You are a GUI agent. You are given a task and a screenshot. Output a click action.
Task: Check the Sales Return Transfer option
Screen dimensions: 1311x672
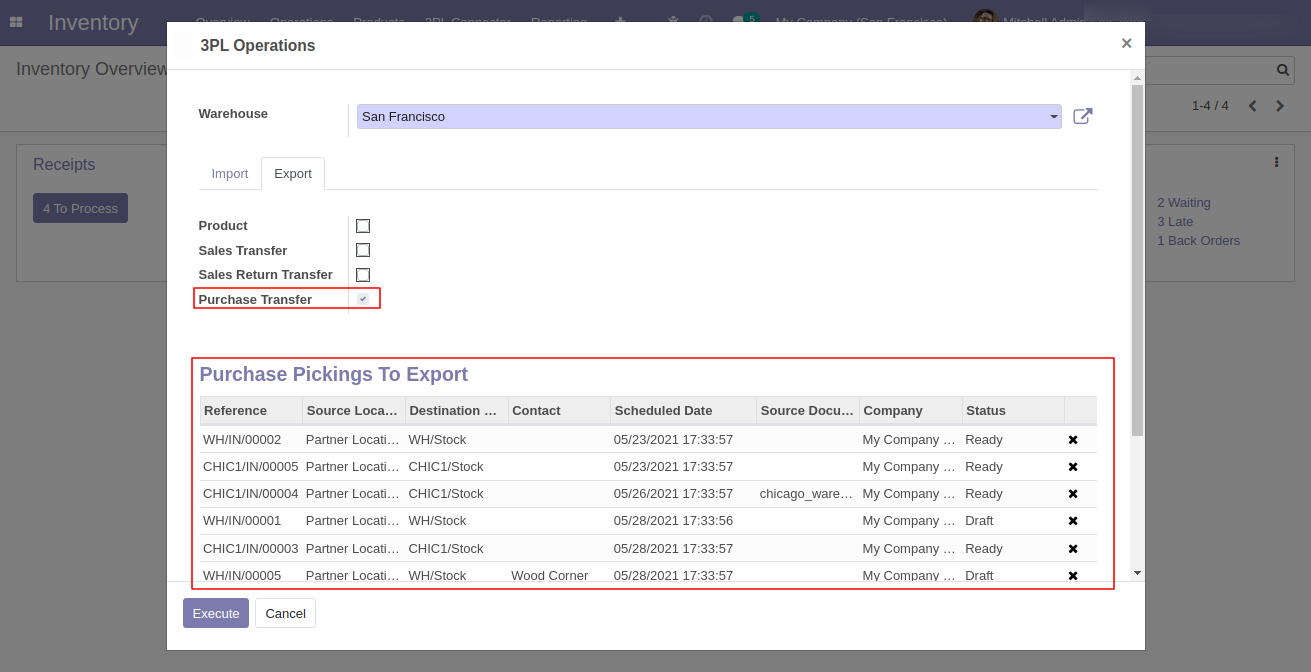point(363,275)
